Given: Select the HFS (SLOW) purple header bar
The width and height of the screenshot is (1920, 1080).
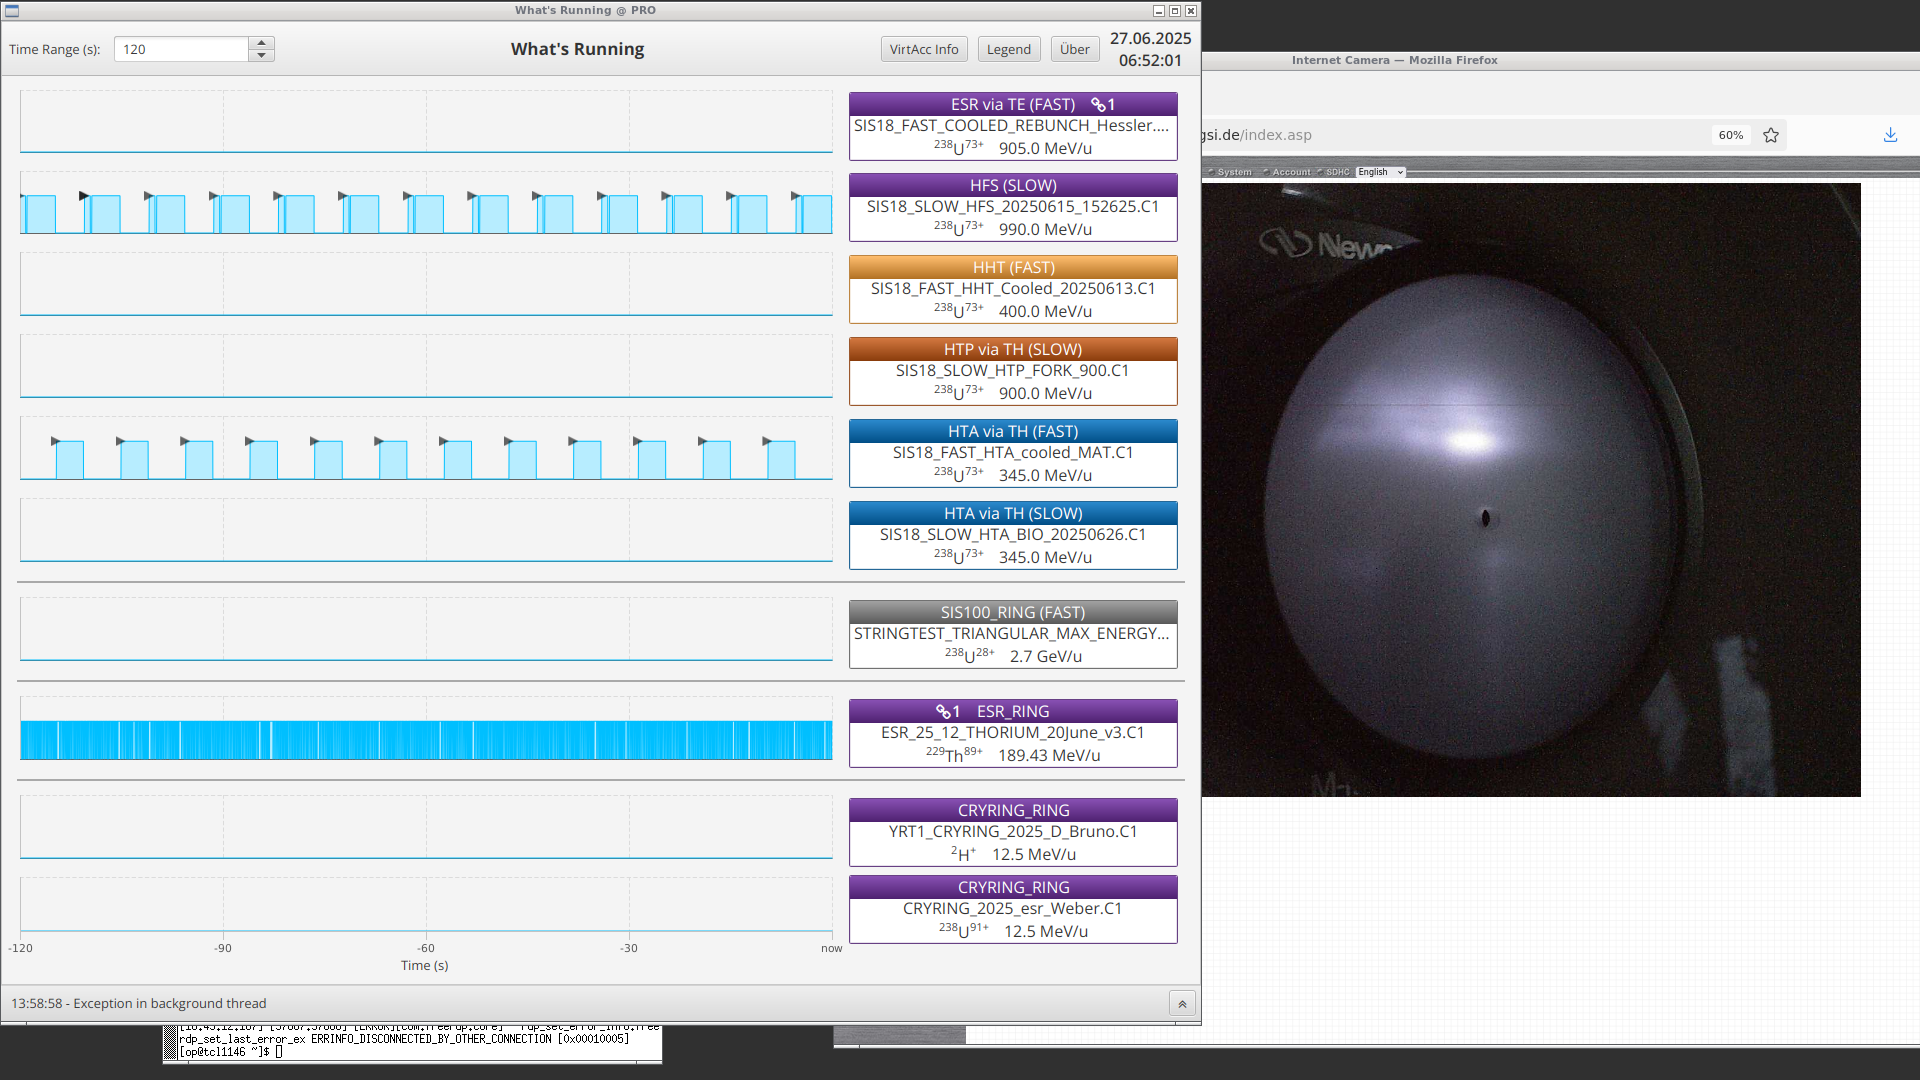Looking at the screenshot, I should click(1013, 185).
